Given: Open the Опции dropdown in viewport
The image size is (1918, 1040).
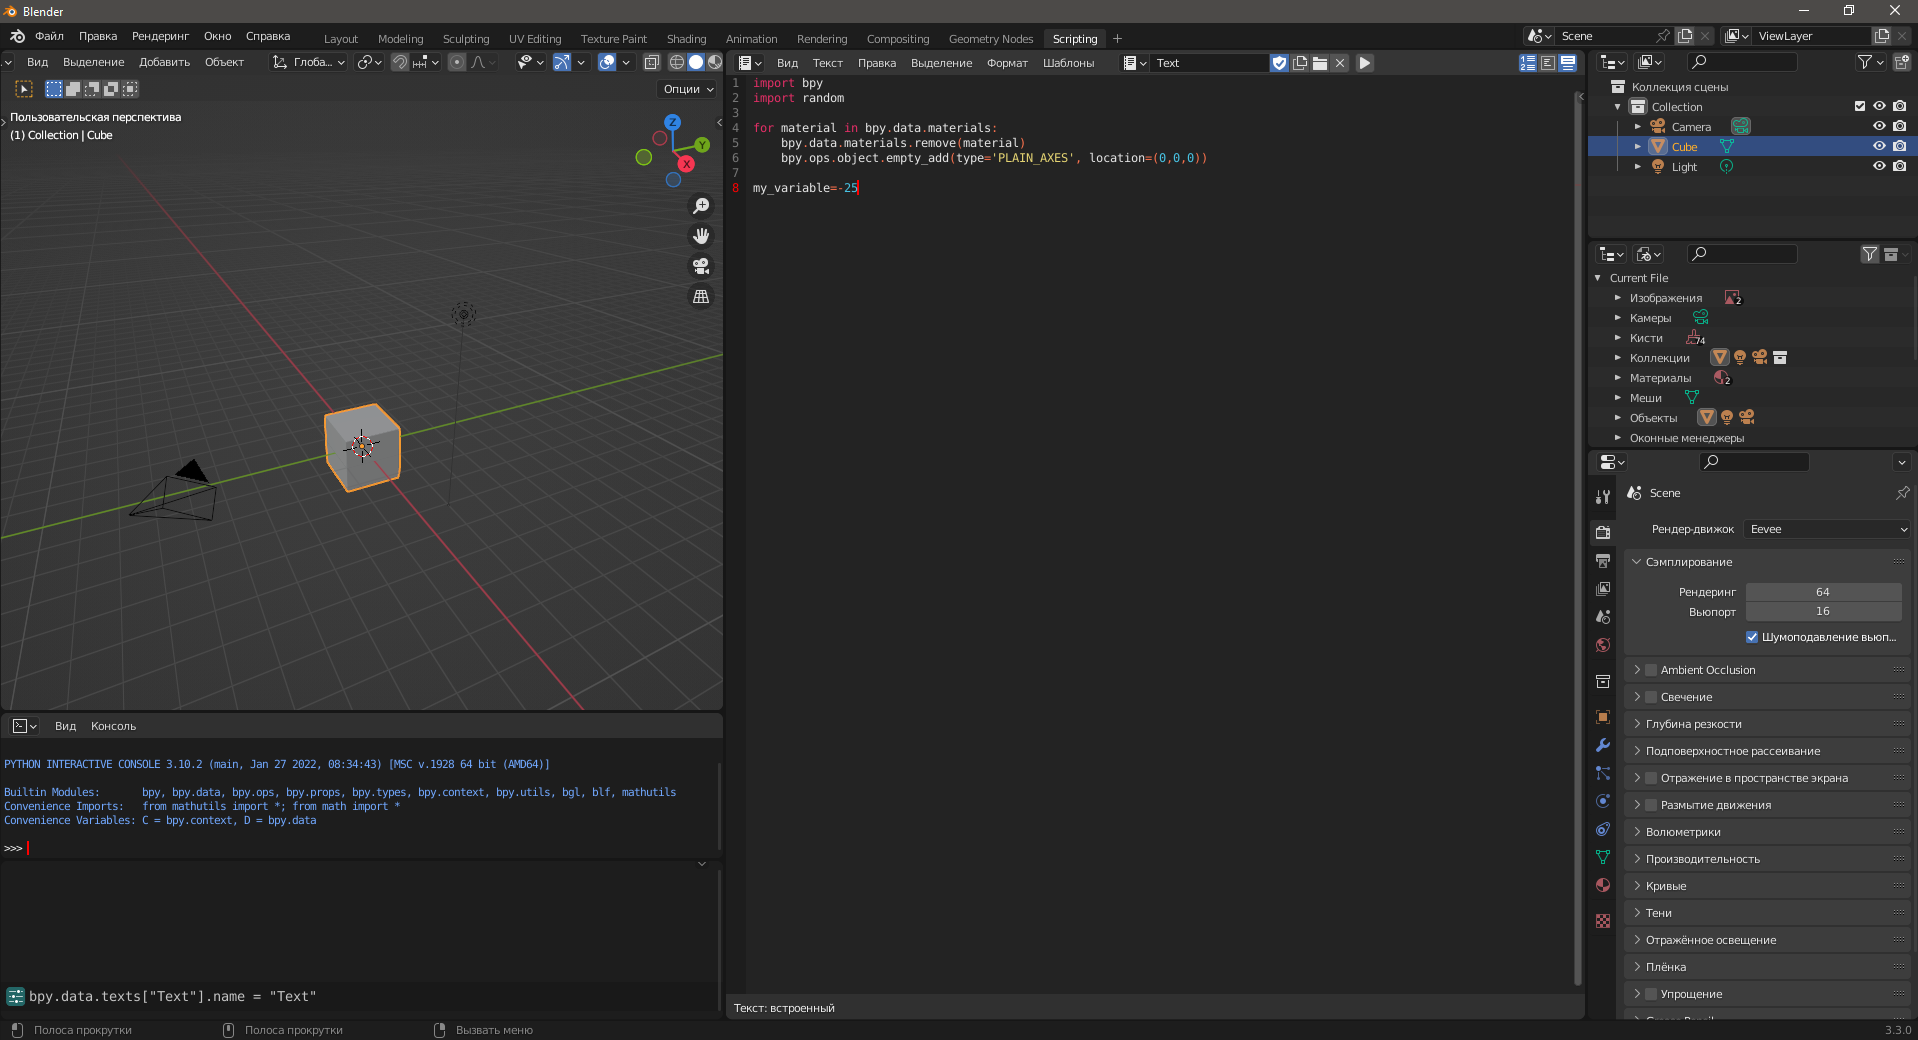Looking at the screenshot, I should (688, 89).
